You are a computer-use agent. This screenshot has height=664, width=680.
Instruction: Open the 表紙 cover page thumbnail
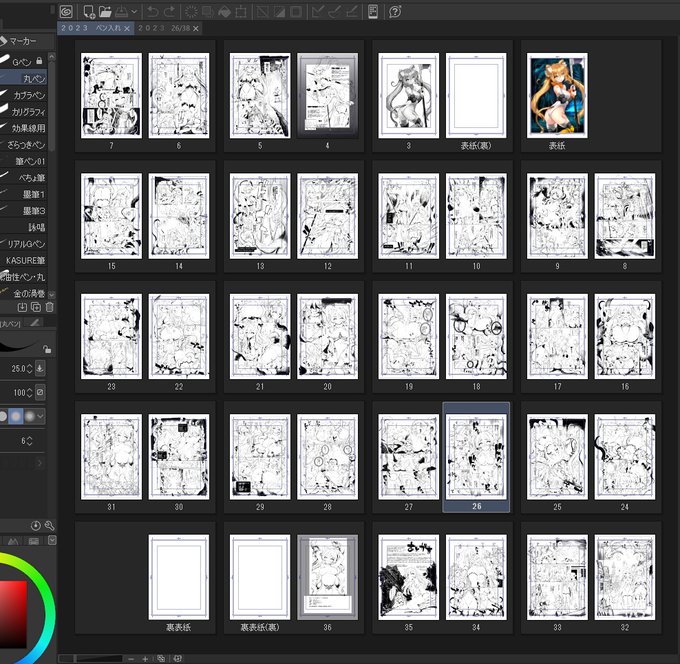click(x=557, y=96)
